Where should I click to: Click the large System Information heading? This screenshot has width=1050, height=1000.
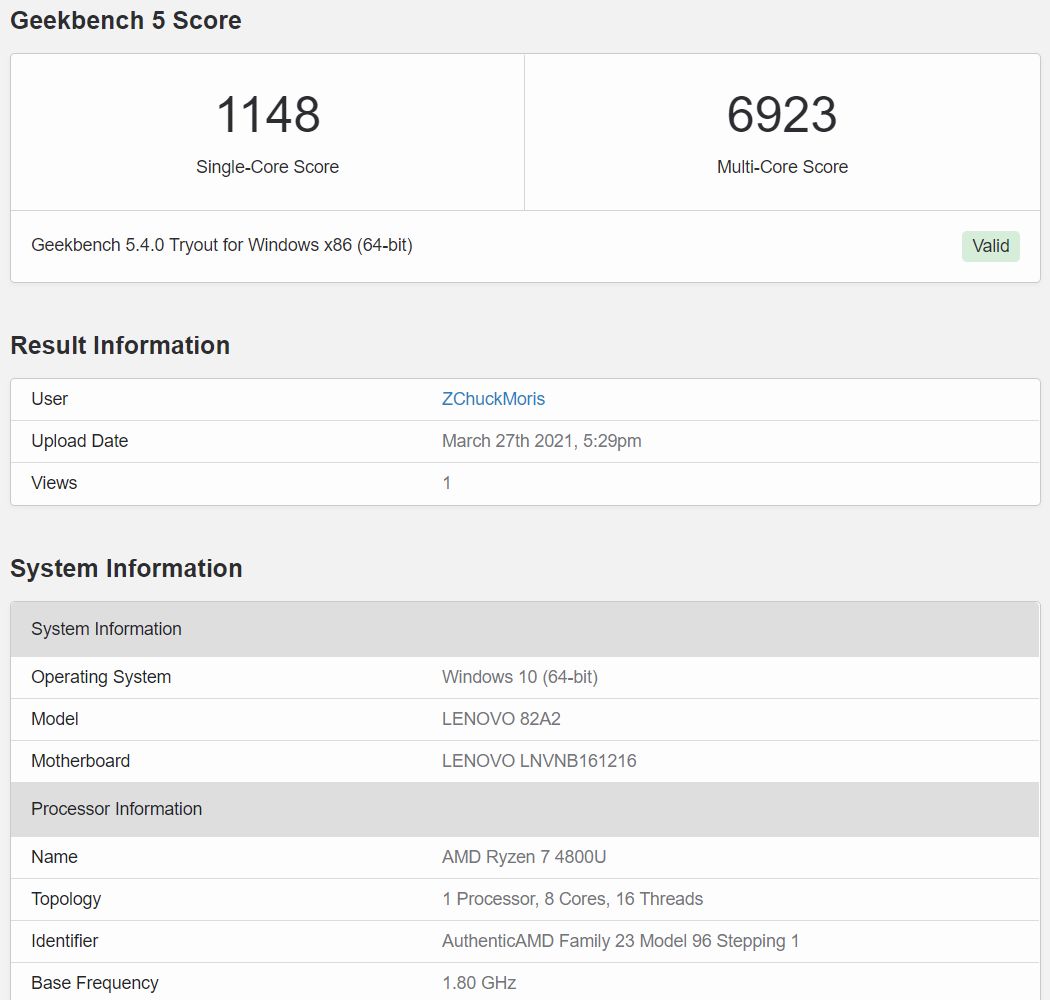[126, 569]
